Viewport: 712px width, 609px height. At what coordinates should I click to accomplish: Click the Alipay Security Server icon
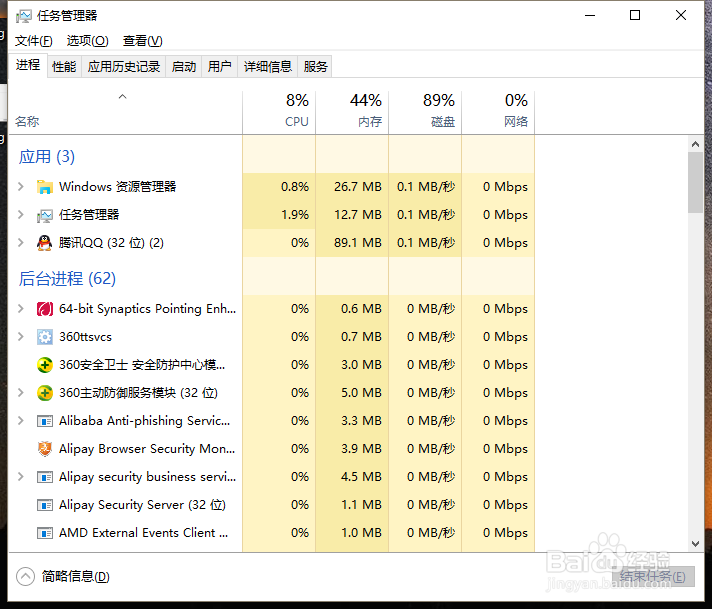[44, 505]
